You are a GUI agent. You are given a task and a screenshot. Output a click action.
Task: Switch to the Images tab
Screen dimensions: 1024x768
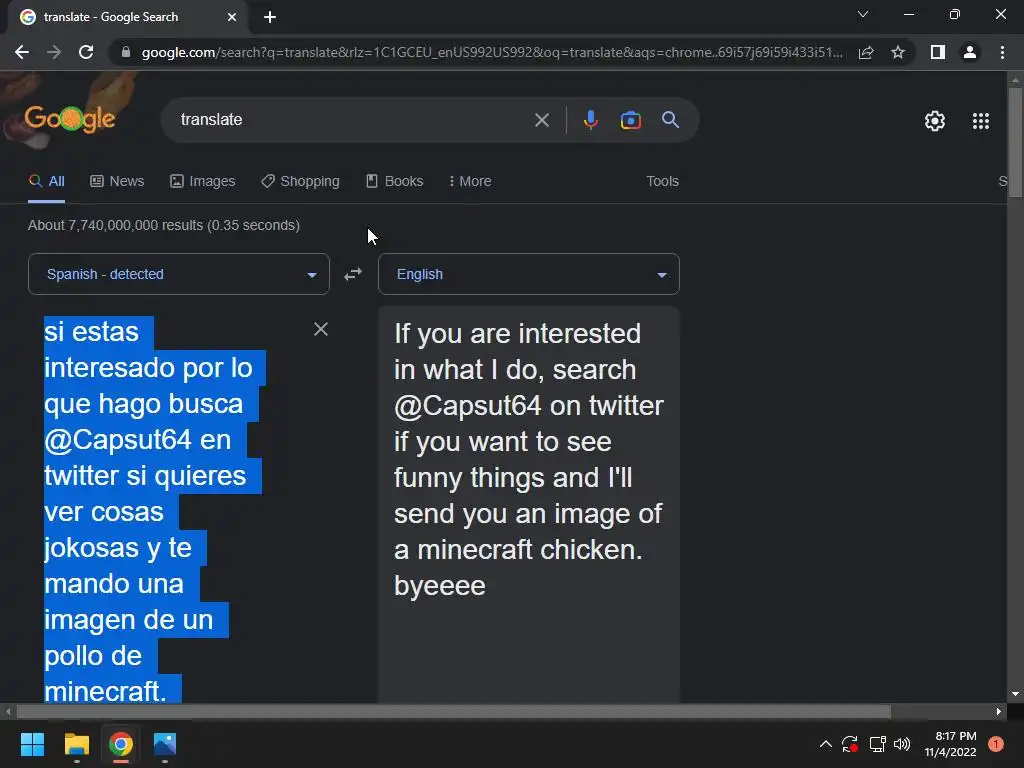tap(202, 181)
